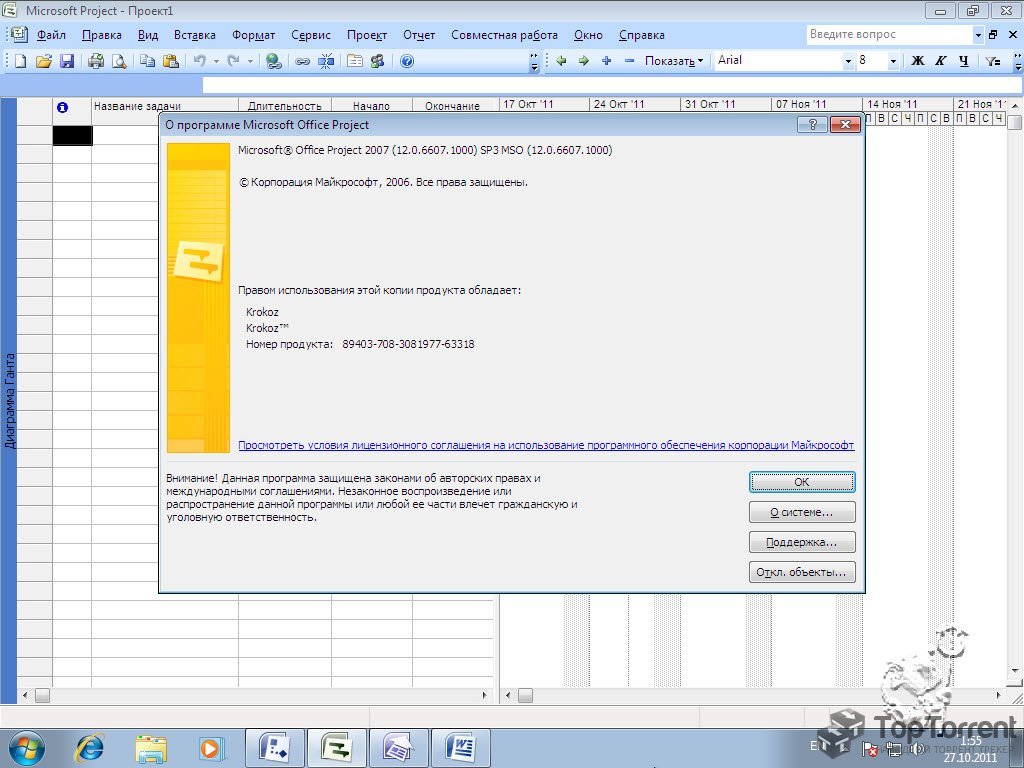1024x768 pixels.
Task: Expand formatting toolbar options chevron at far right
Action: [x=1017, y=61]
